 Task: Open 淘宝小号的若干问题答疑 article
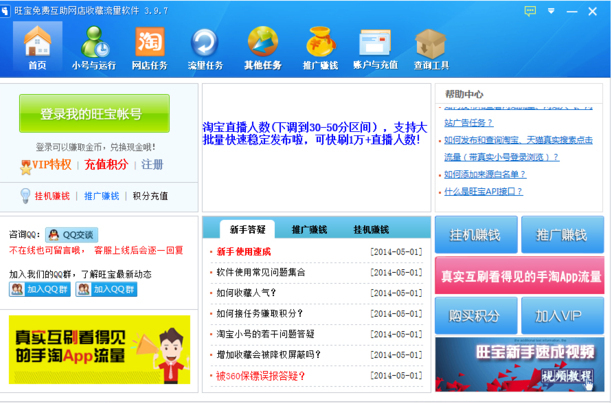265,334
